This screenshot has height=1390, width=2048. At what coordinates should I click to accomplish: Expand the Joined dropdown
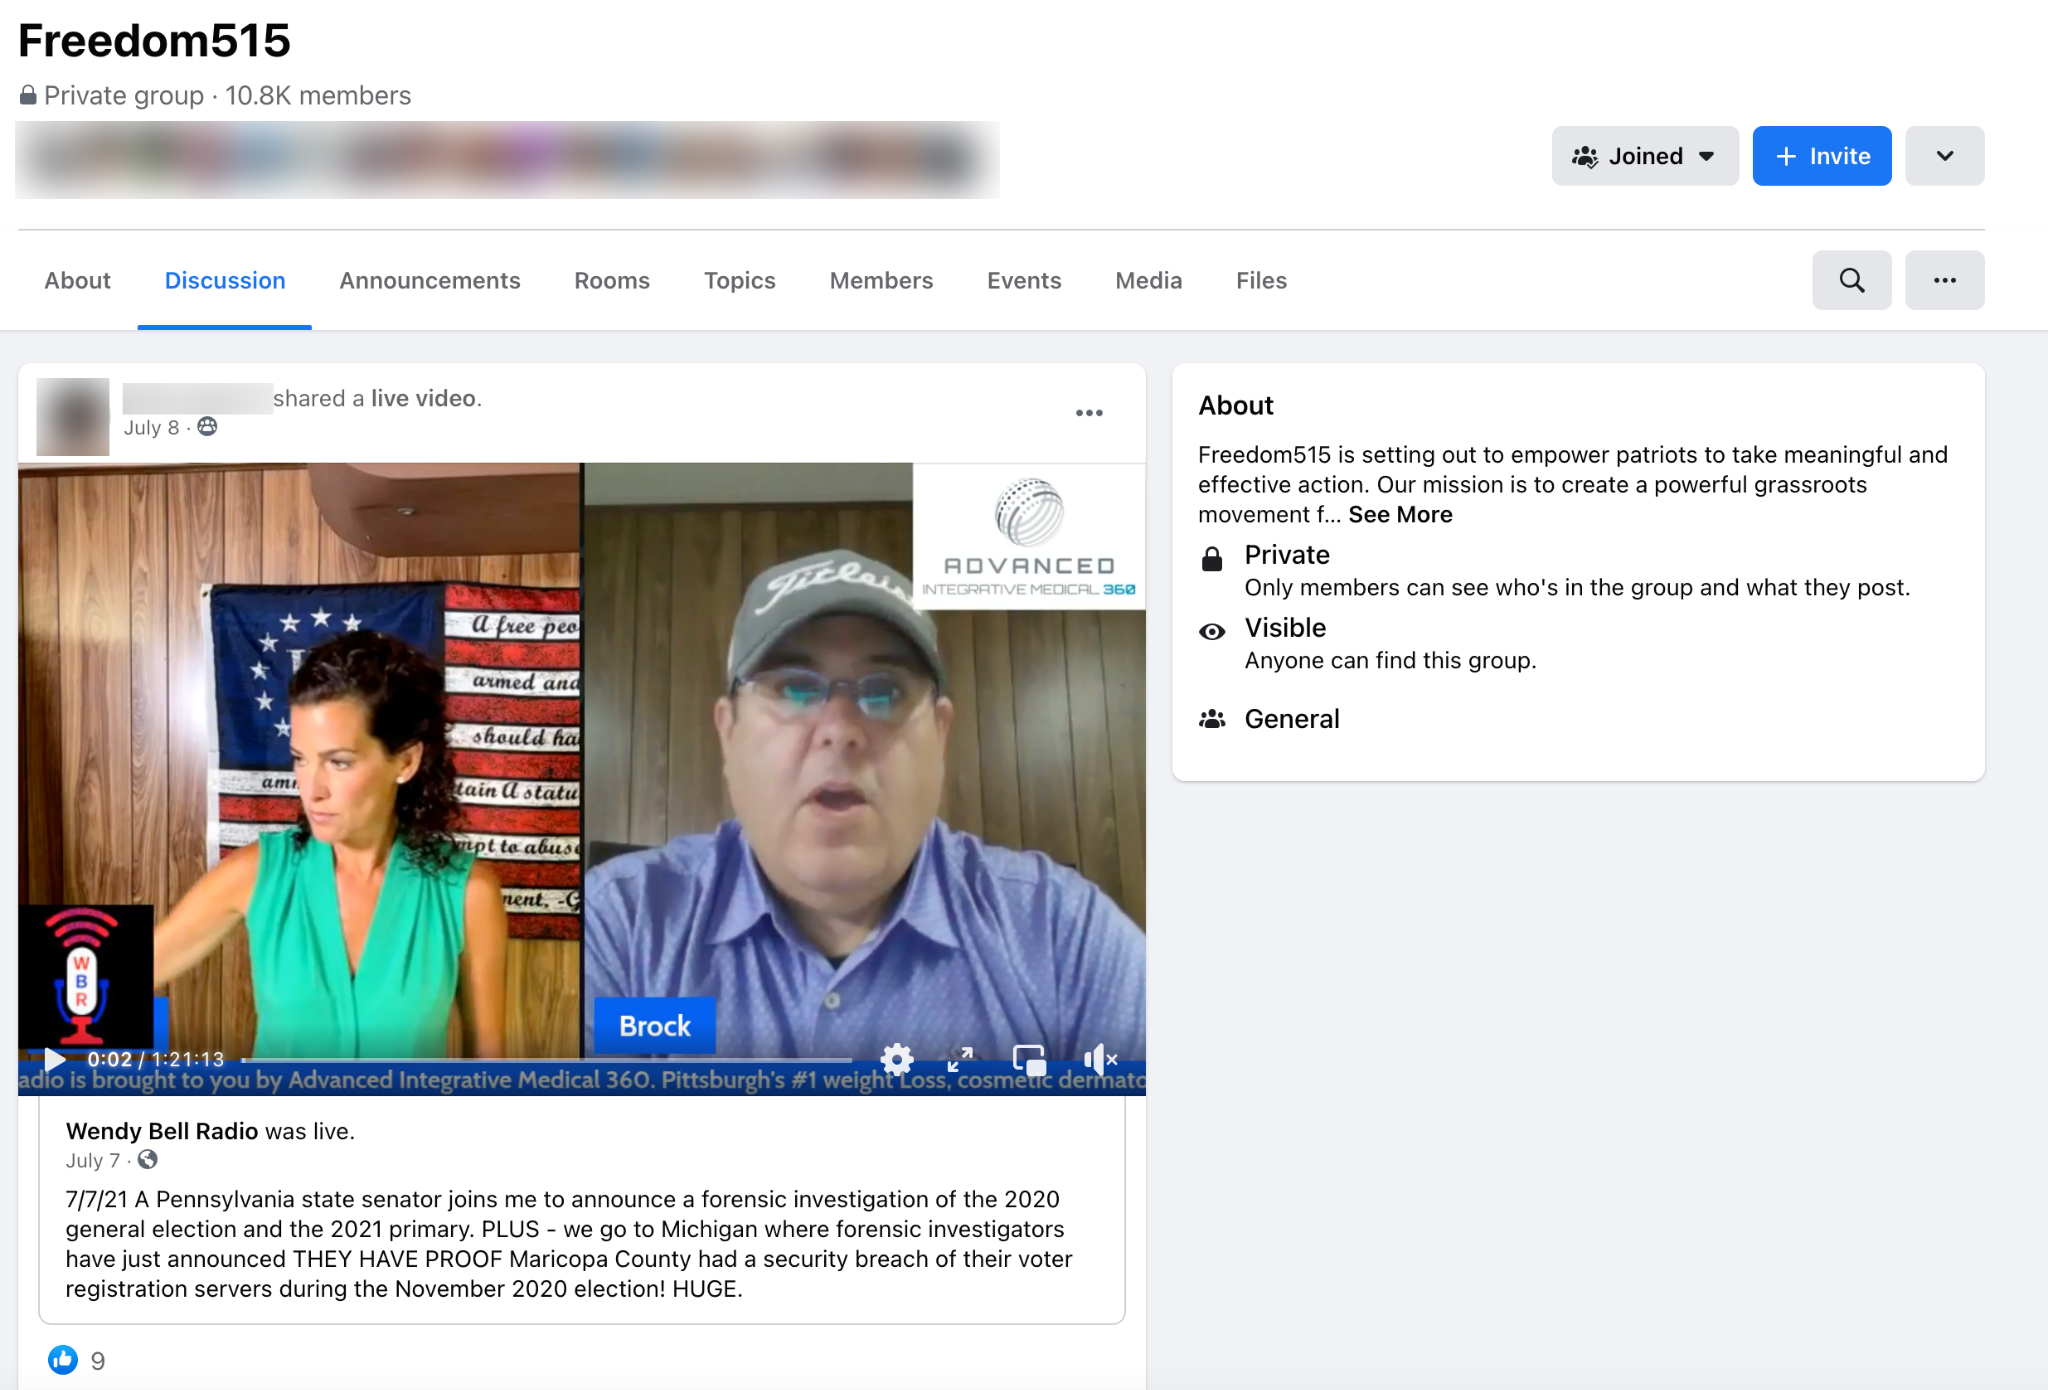[1707, 156]
